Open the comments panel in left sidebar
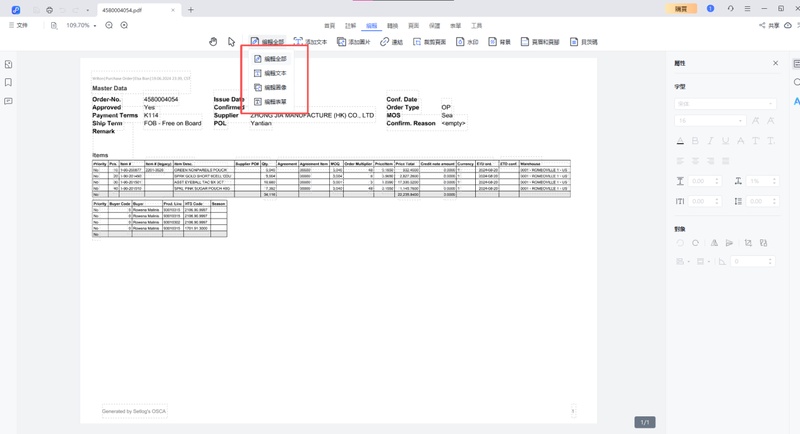This screenshot has height=434, width=800. (9, 101)
